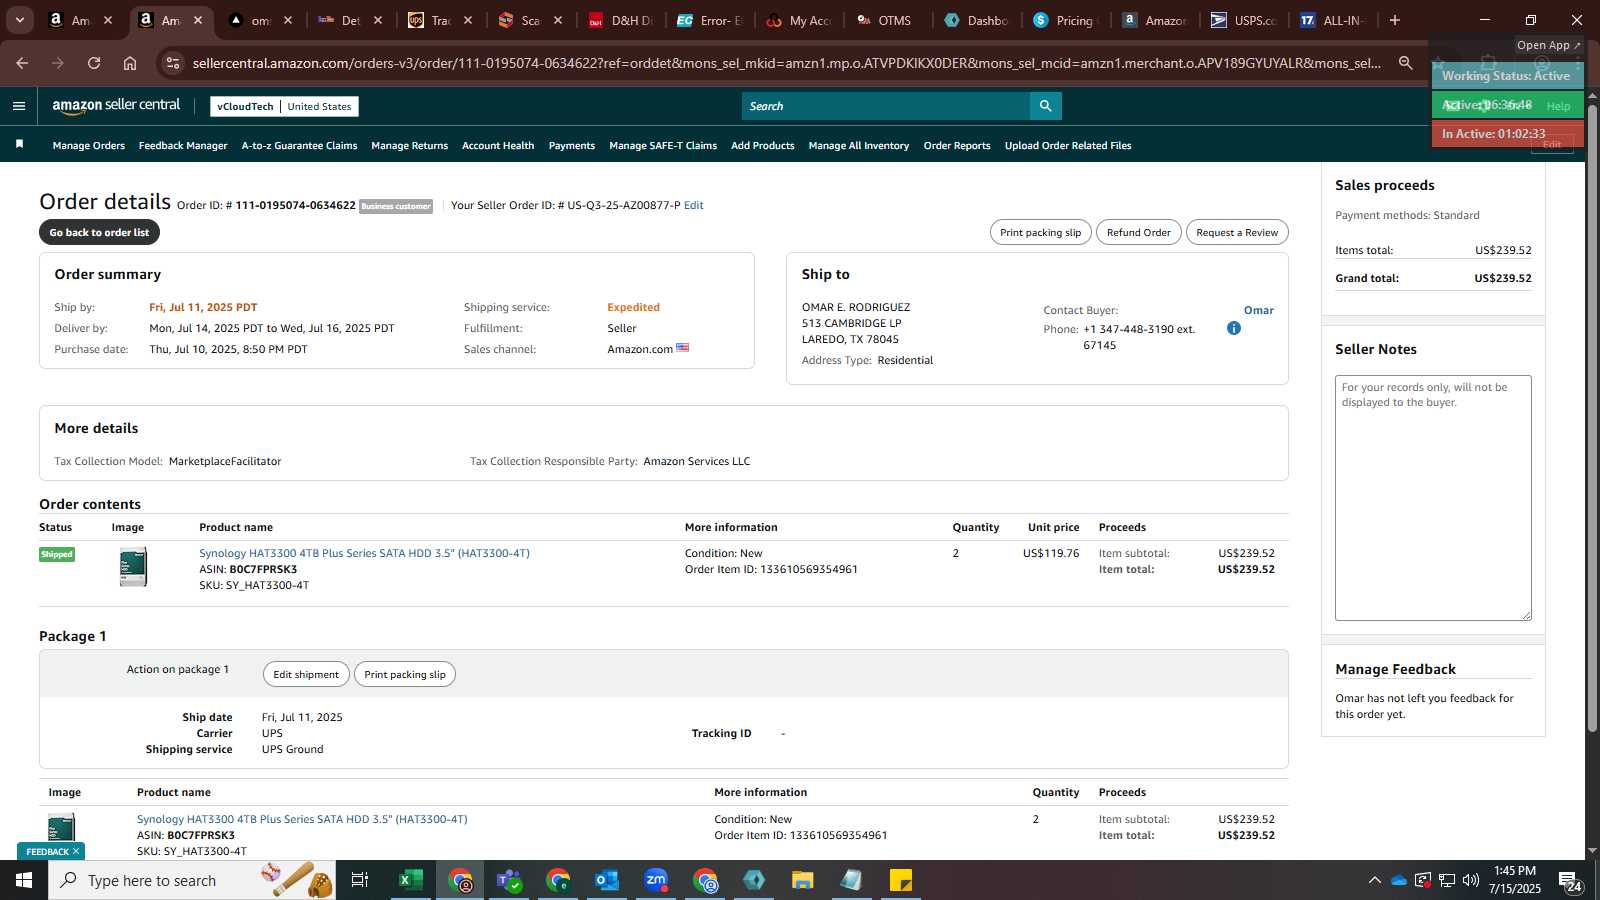Switch to the D&H browser tab
The image size is (1600, 900).
pyautogui.click(x=621, y=20)
